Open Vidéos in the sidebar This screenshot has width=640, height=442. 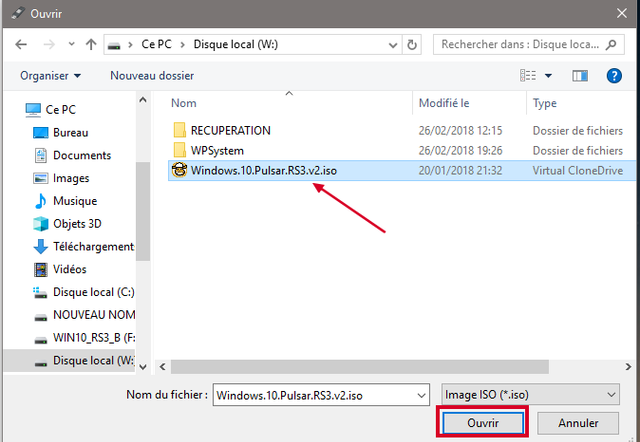(x=70, y=269)
